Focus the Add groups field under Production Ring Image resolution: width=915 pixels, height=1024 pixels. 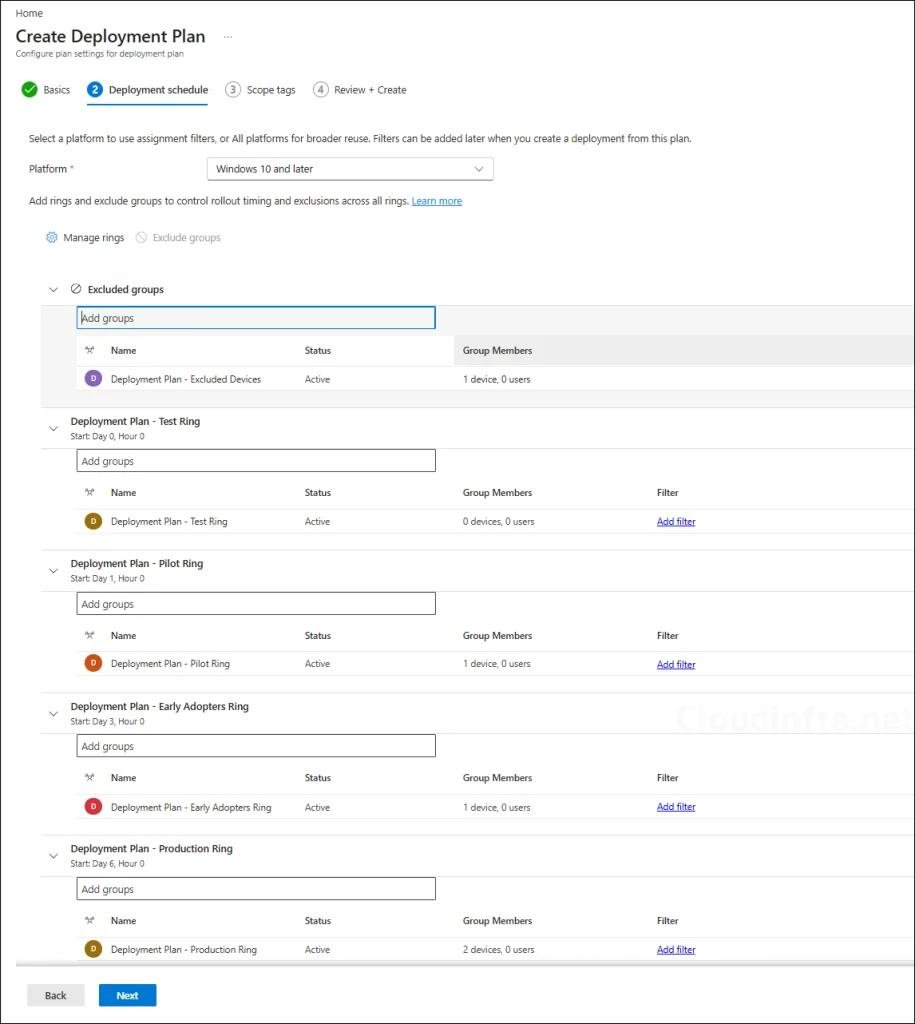256,889
